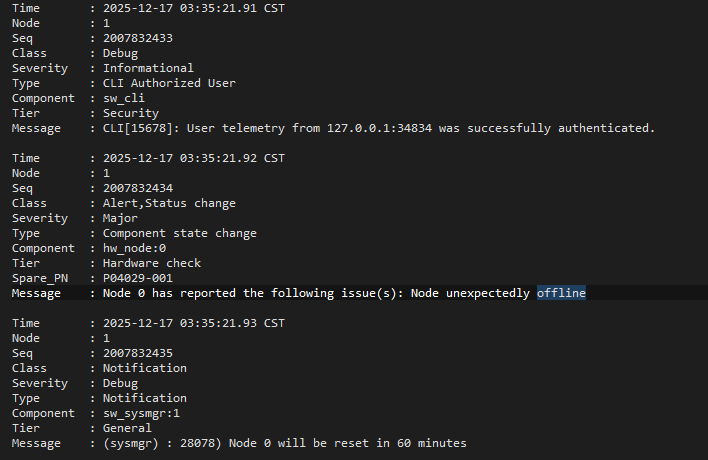
Task: Click 'CLI[15678]' in the first message
Action: point(138,128)
